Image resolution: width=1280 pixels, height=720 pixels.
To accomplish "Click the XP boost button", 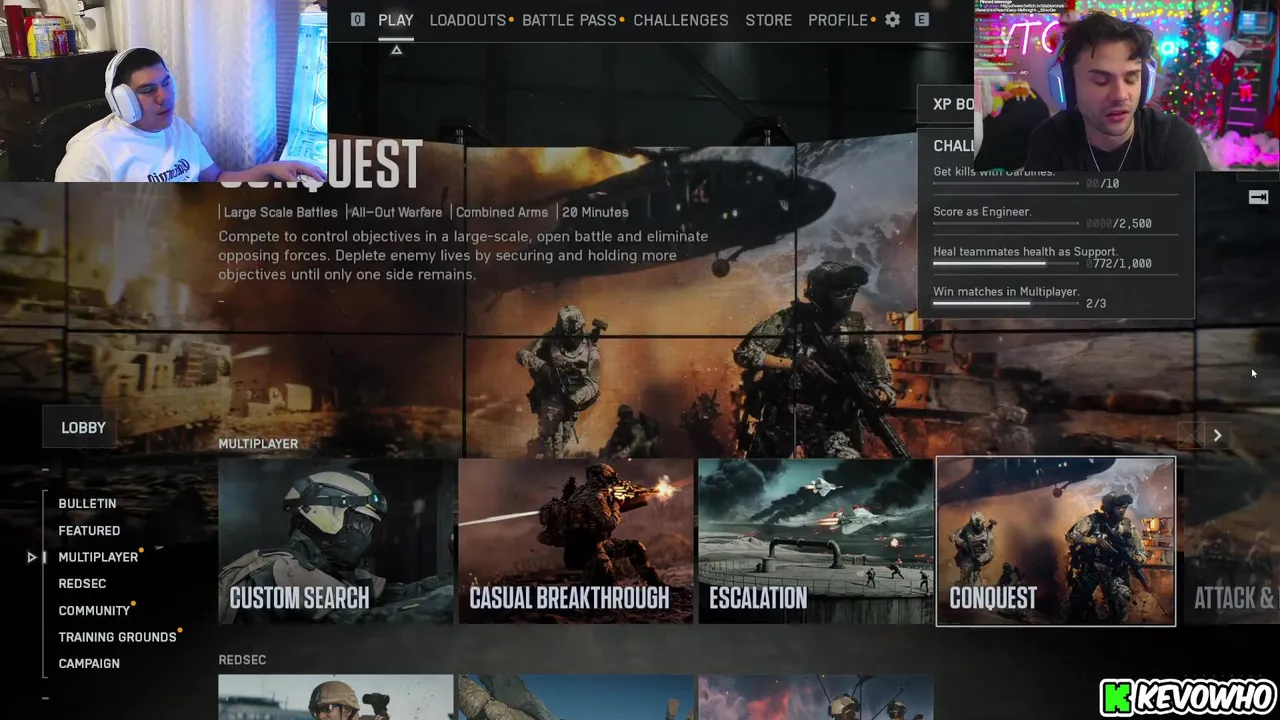I will coord(946,104).
